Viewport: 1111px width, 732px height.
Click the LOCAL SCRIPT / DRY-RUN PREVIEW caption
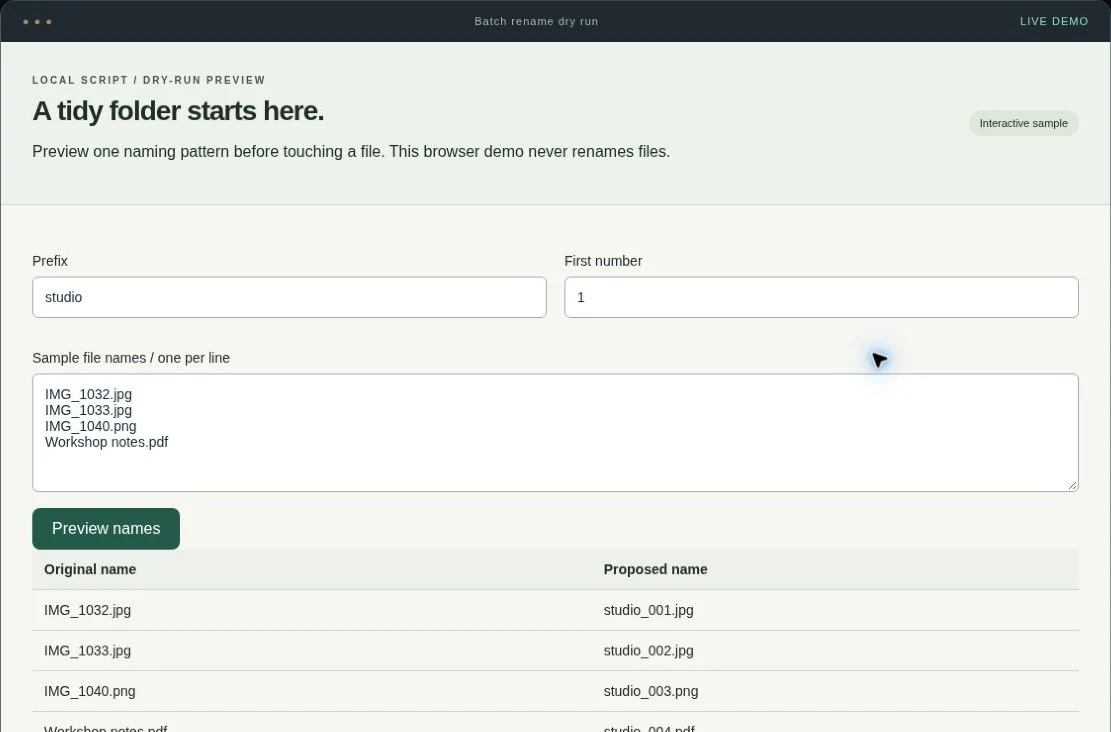149,80
